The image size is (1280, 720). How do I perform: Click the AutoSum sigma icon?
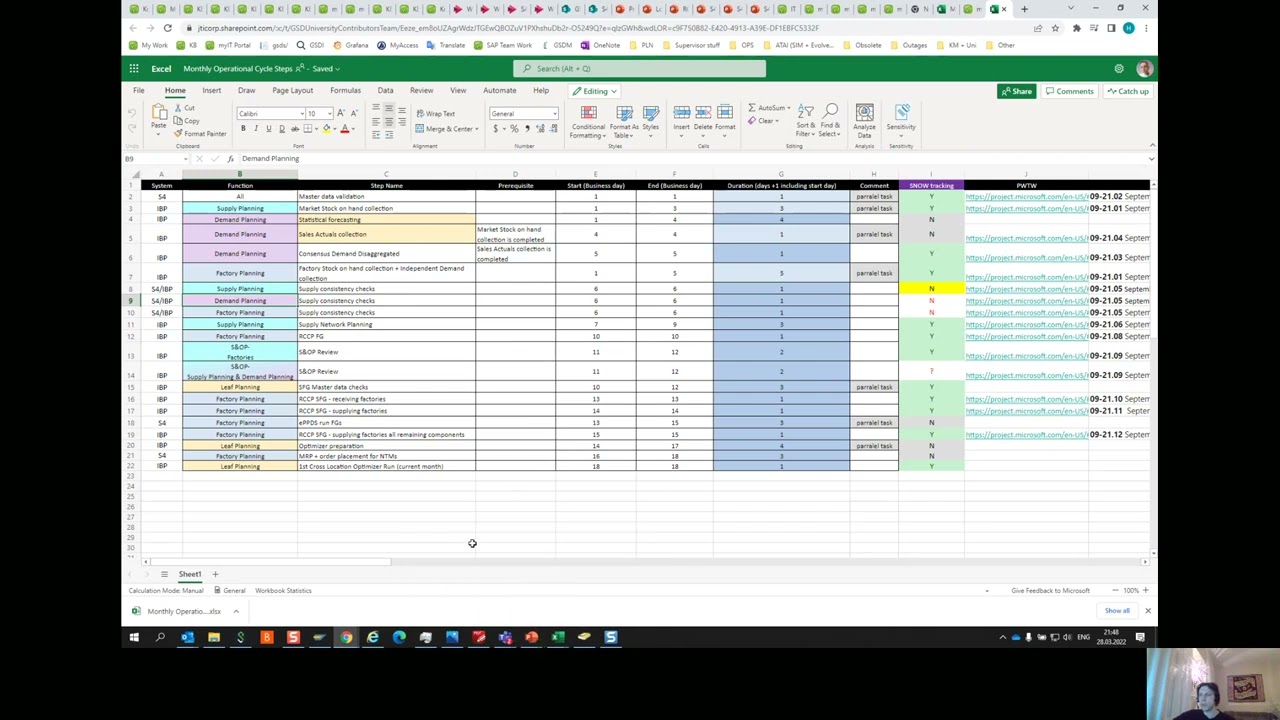[x=753, y=108]
